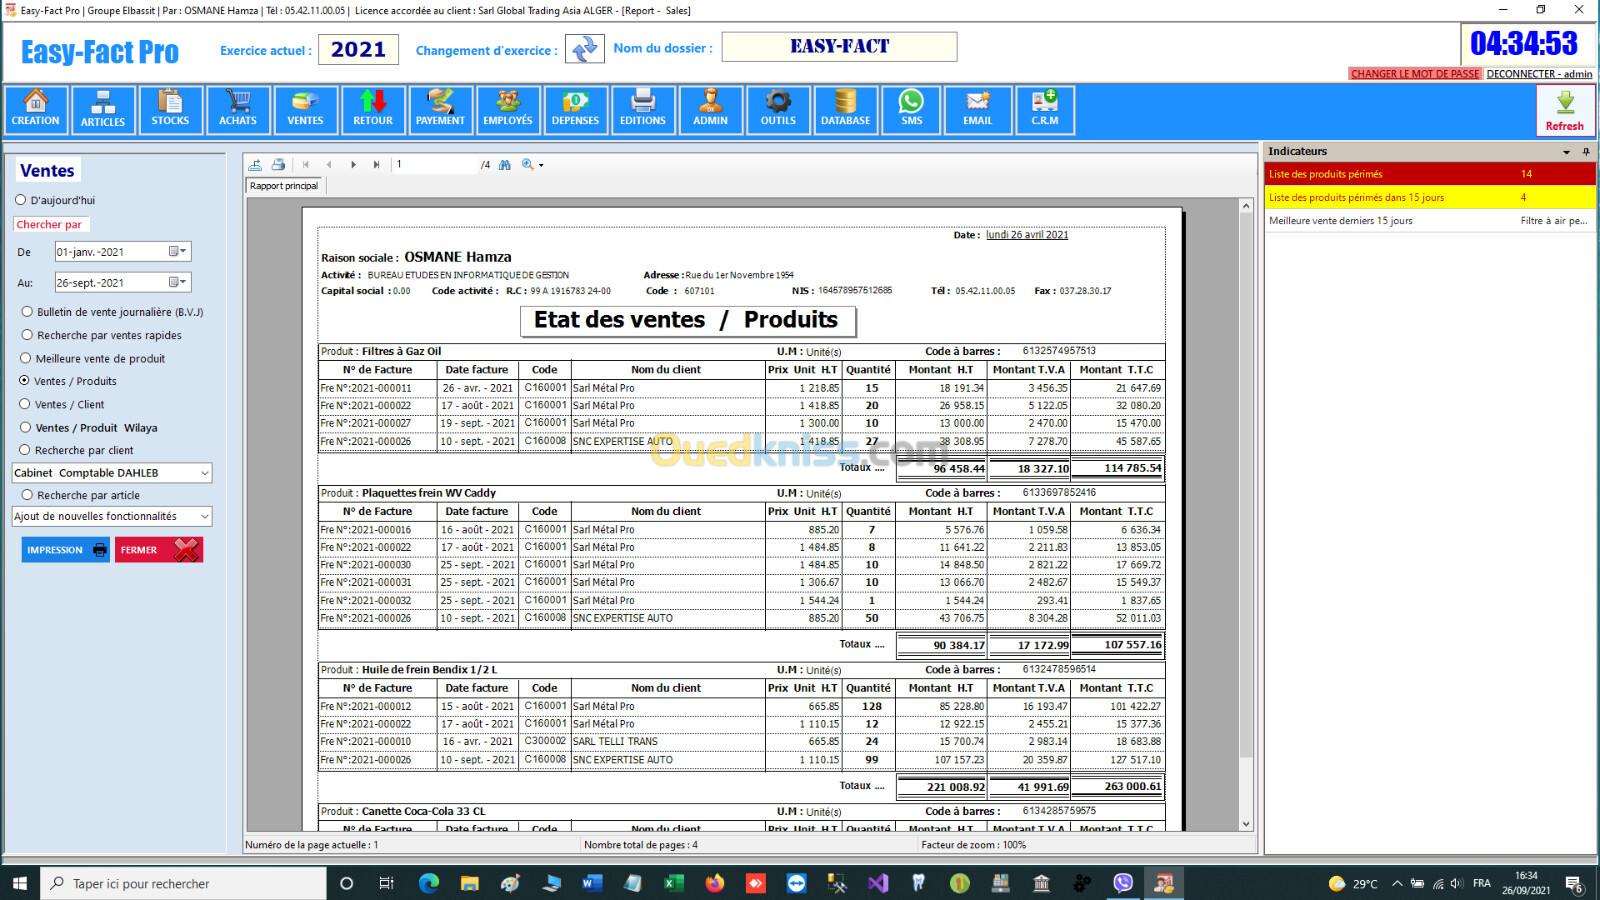Open the RETOUR returns icon

pos(373,109)
